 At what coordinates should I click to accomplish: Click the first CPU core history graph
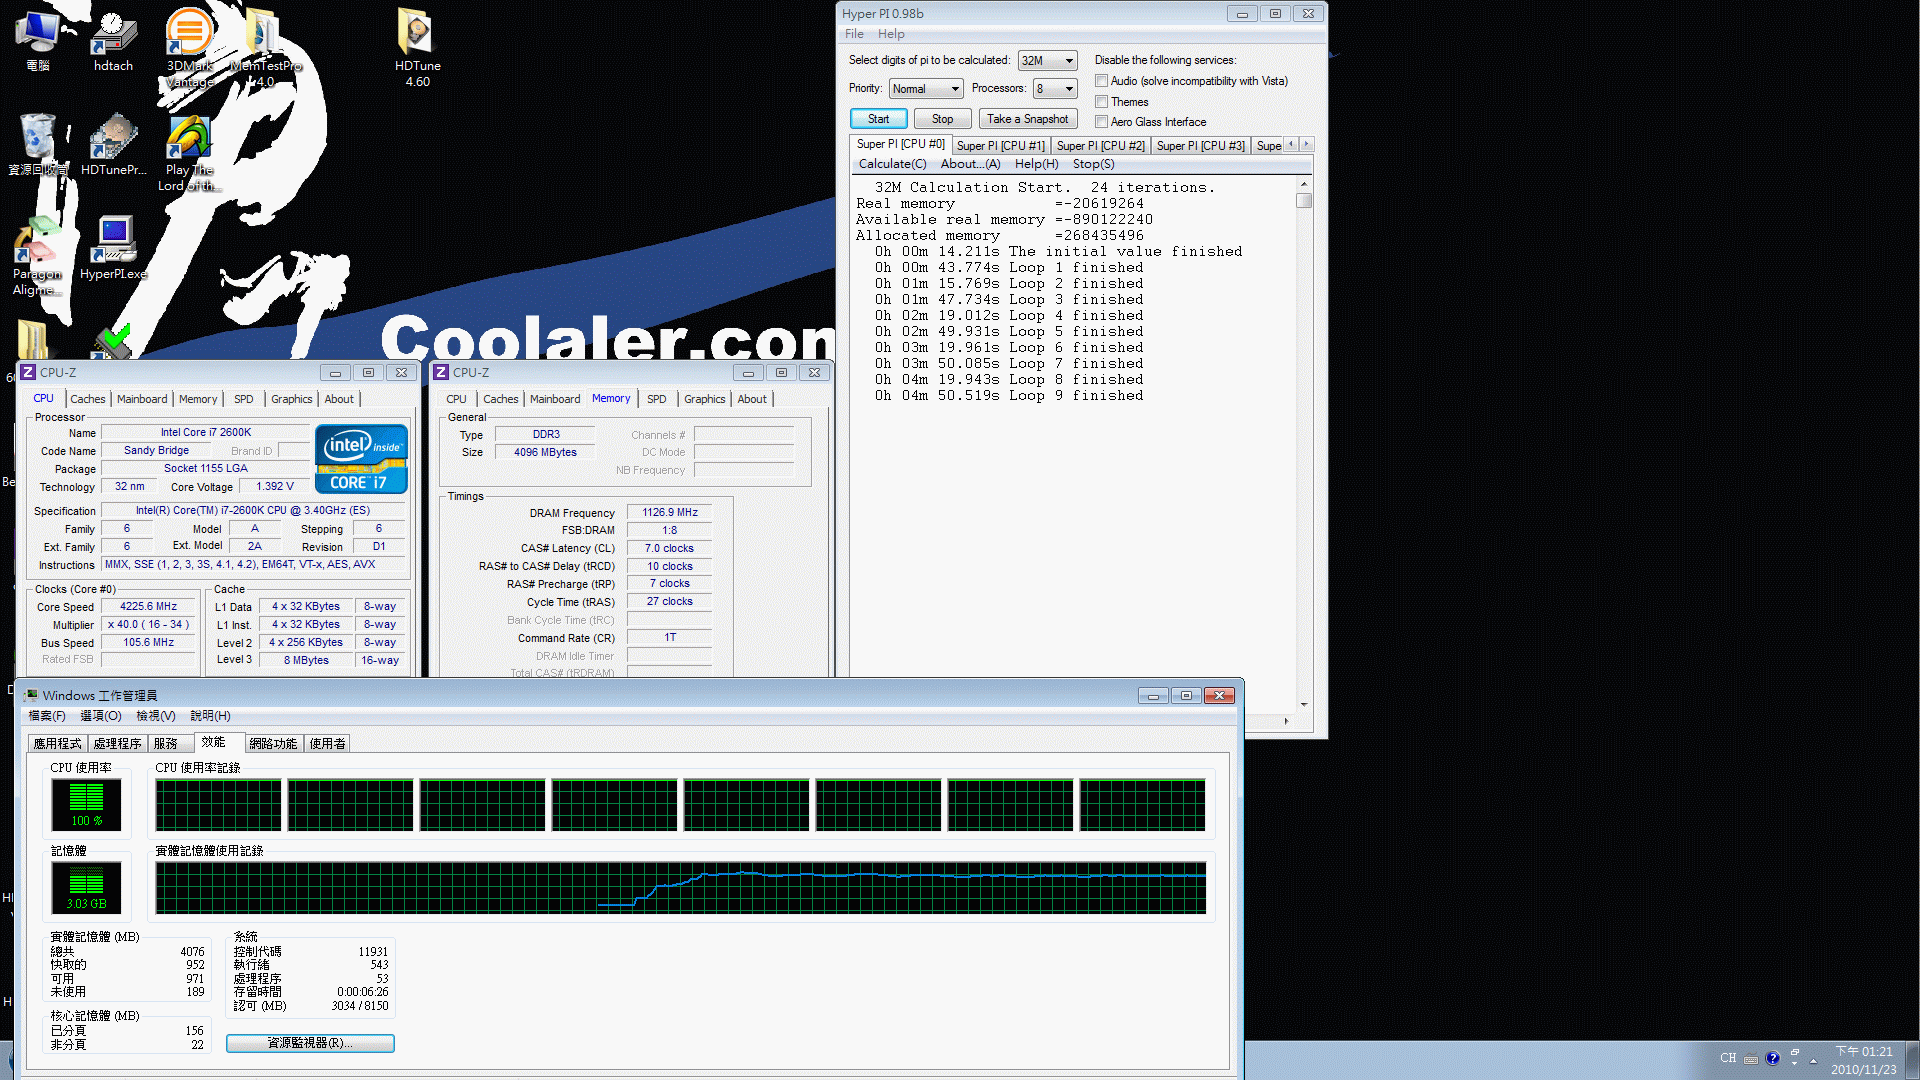218,805
